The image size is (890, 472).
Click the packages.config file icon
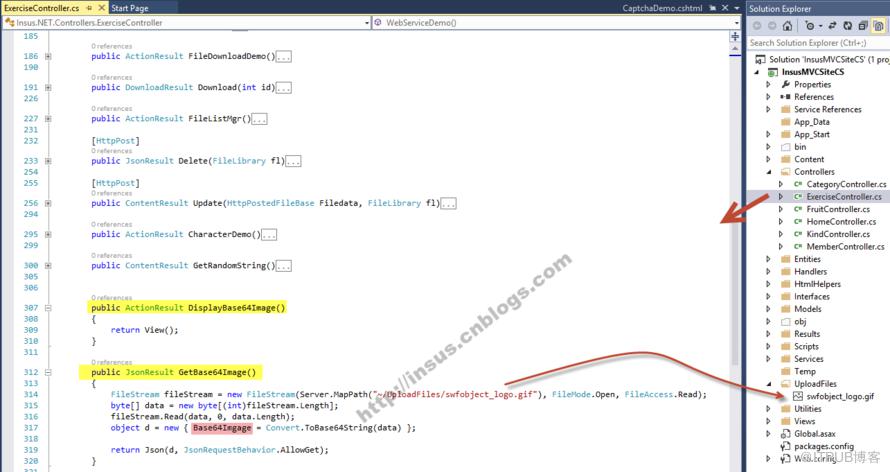[x=786, y=446]
